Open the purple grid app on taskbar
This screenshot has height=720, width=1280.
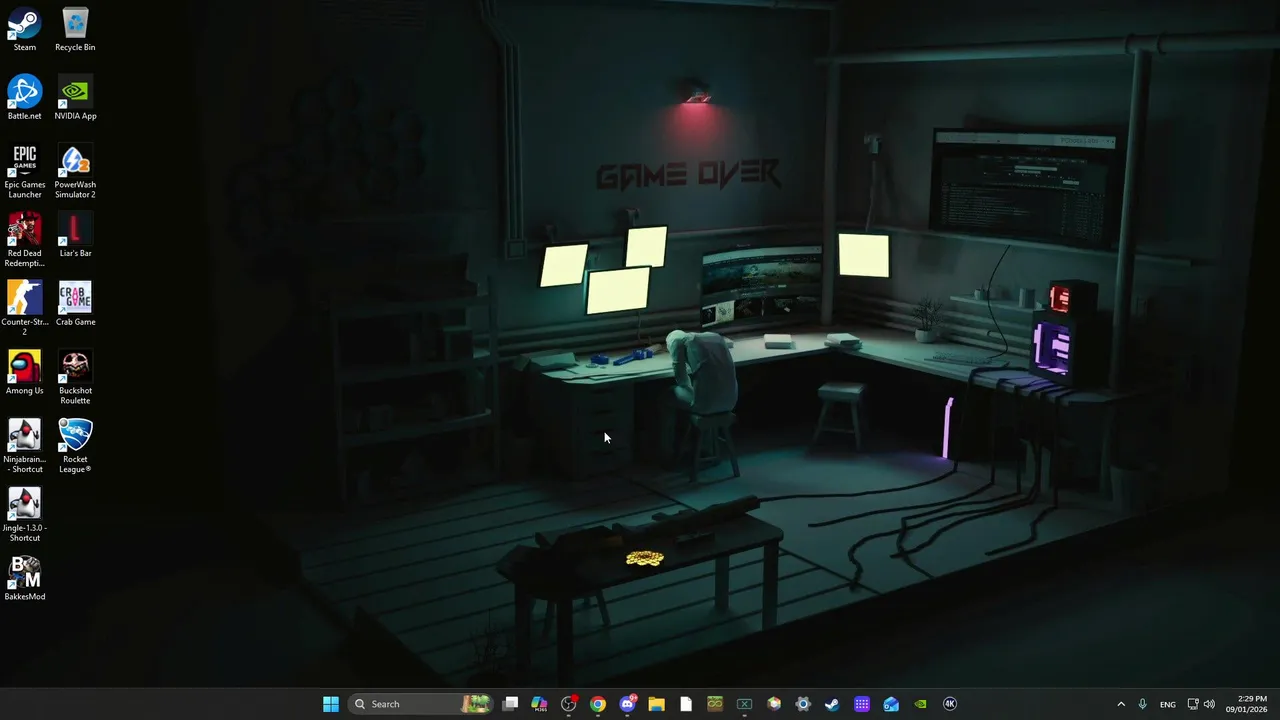tap(862, 704)
